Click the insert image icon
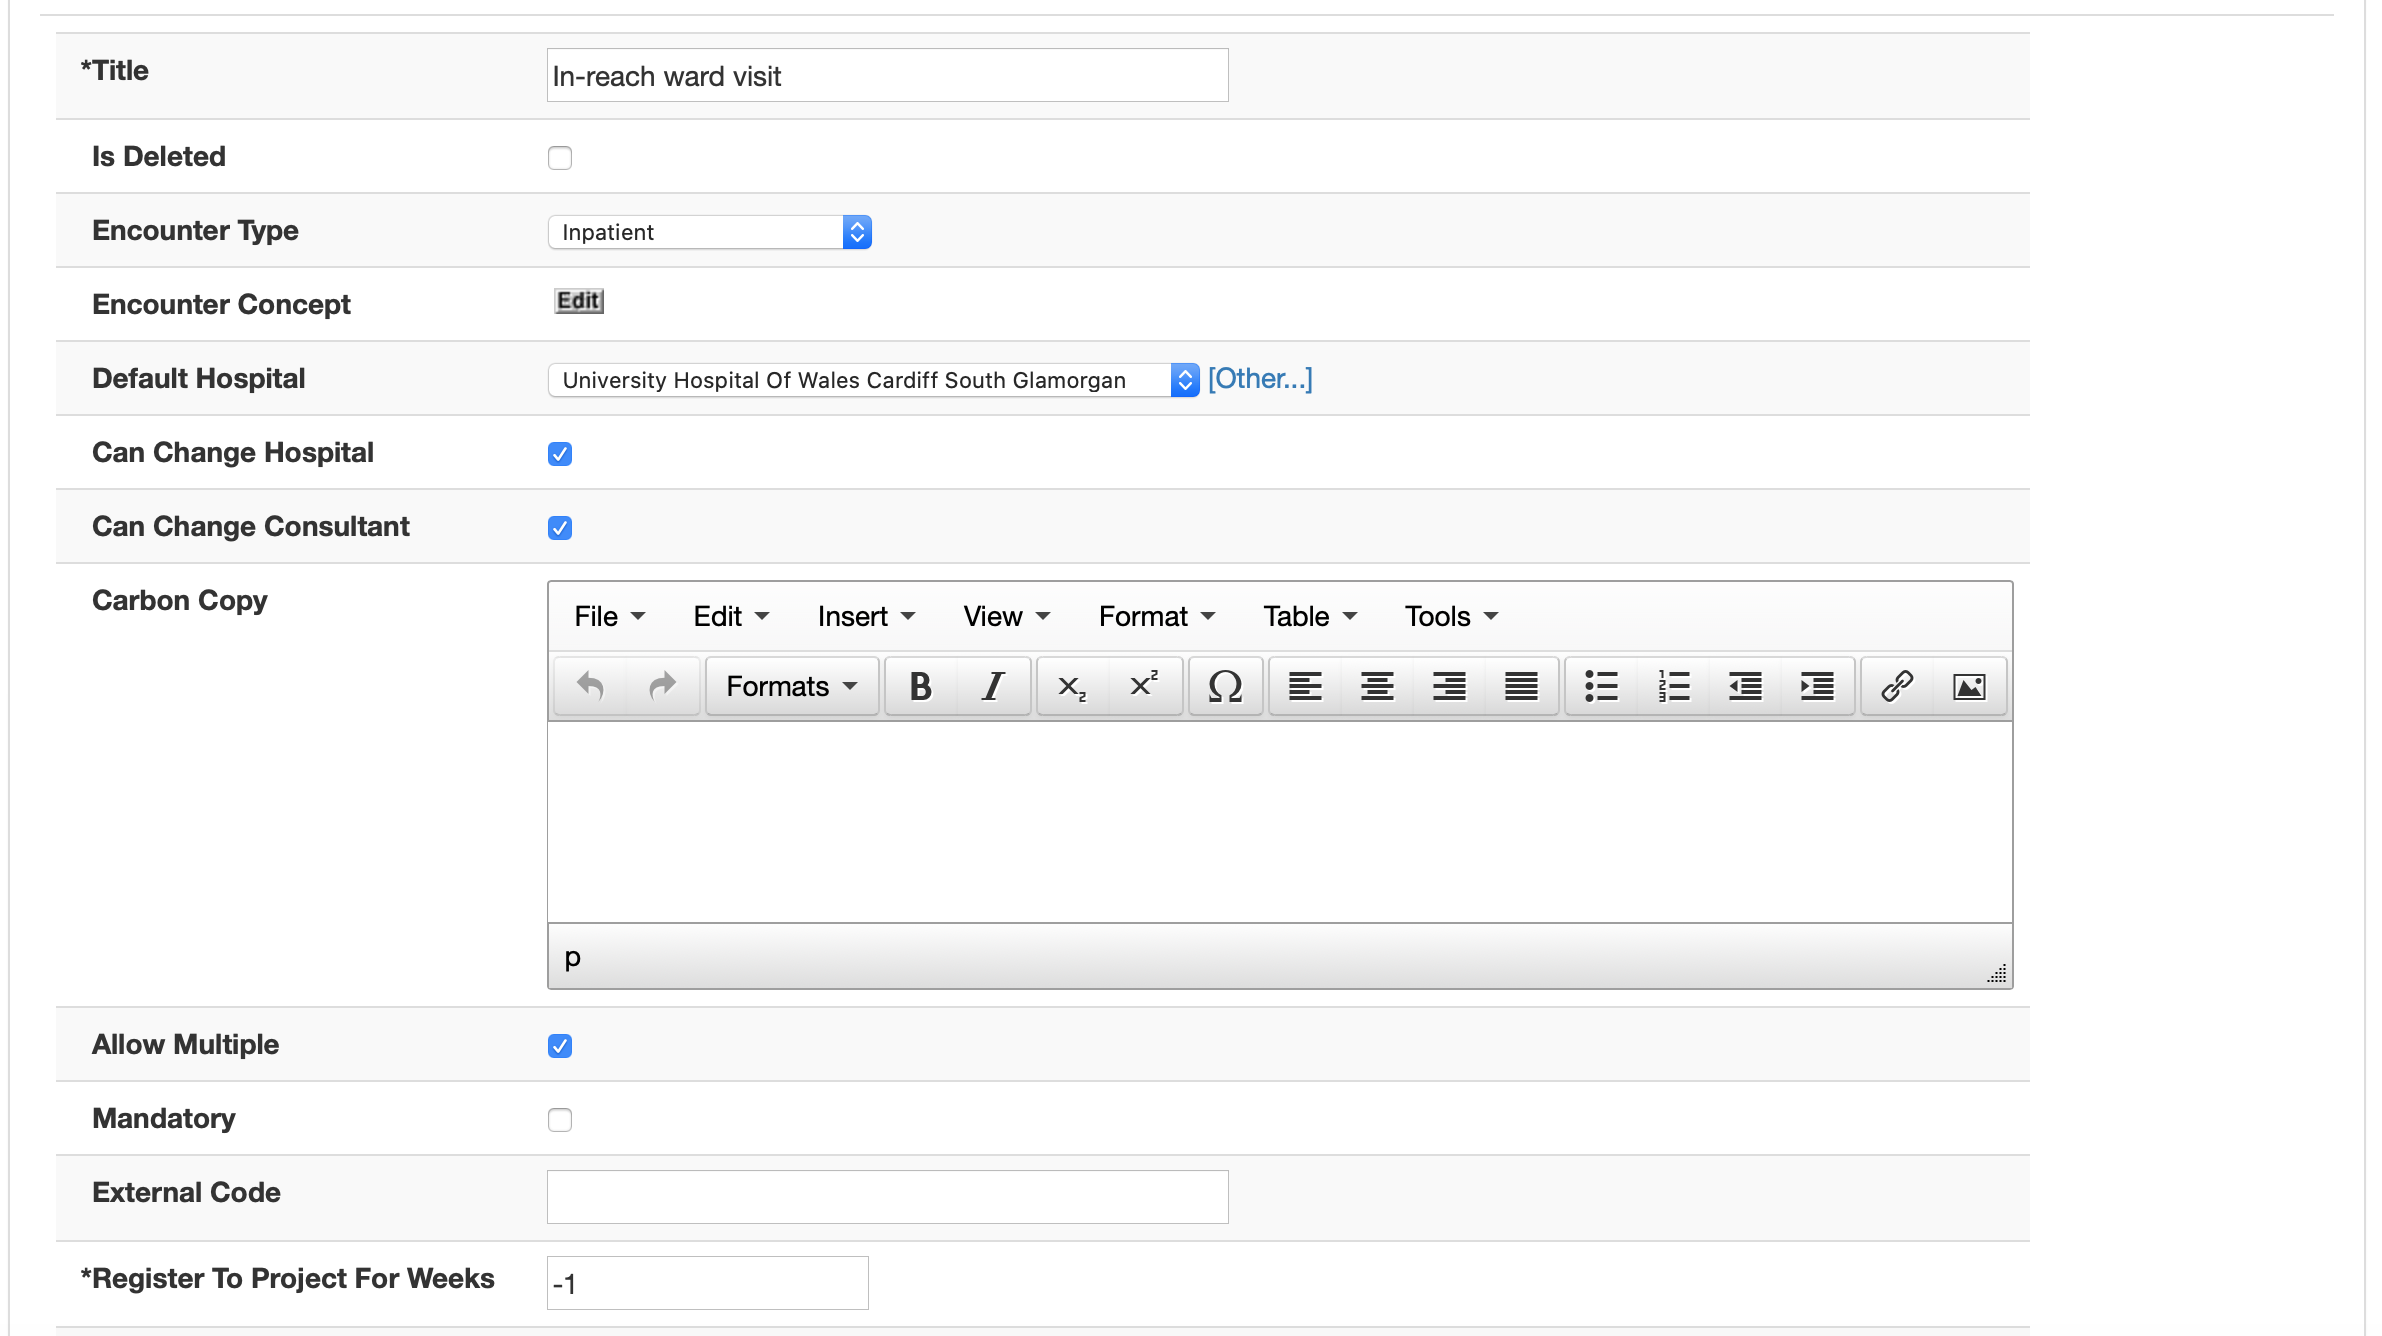This screenshot has width=2382, height=1336. click(1968, 685)
